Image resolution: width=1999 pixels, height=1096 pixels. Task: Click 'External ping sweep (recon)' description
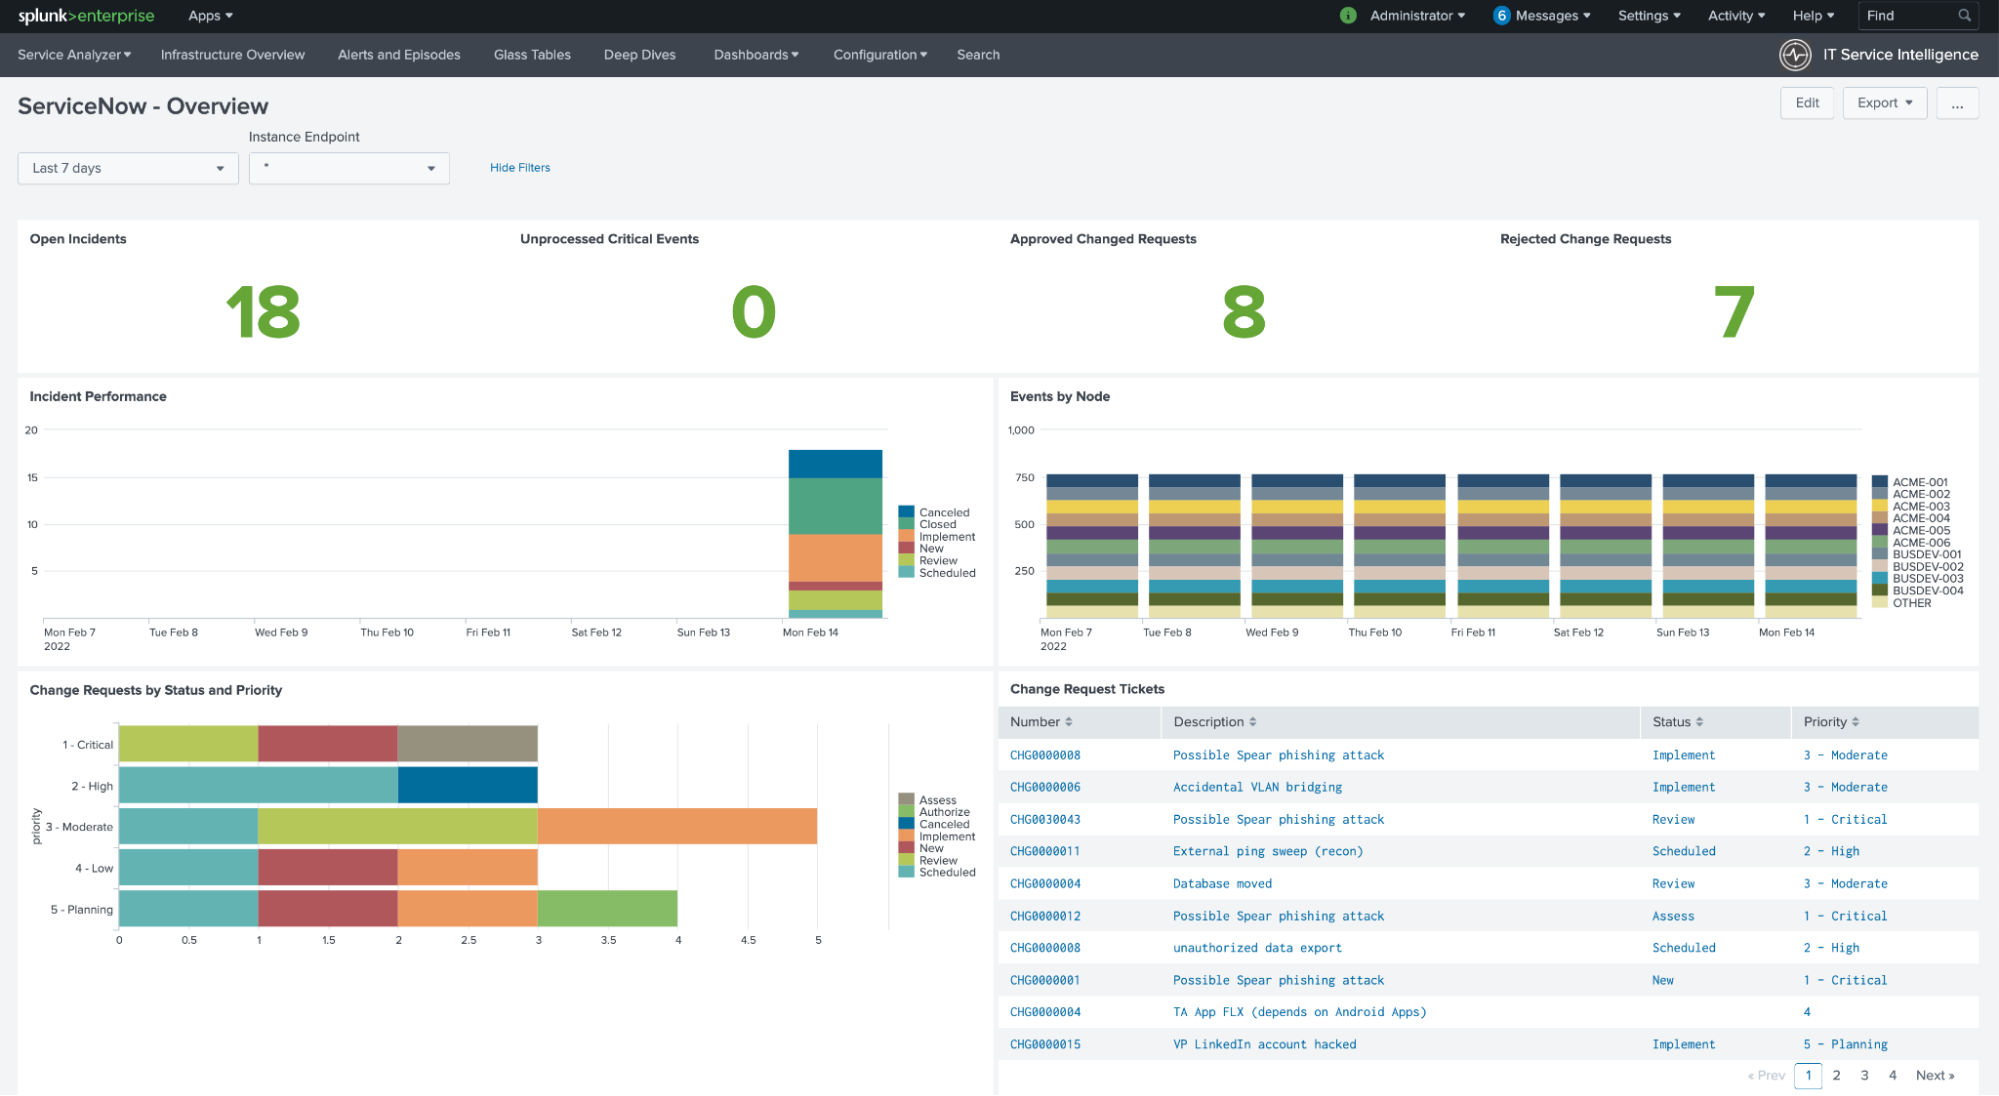pyautogui.click(x=1268, y=851)
